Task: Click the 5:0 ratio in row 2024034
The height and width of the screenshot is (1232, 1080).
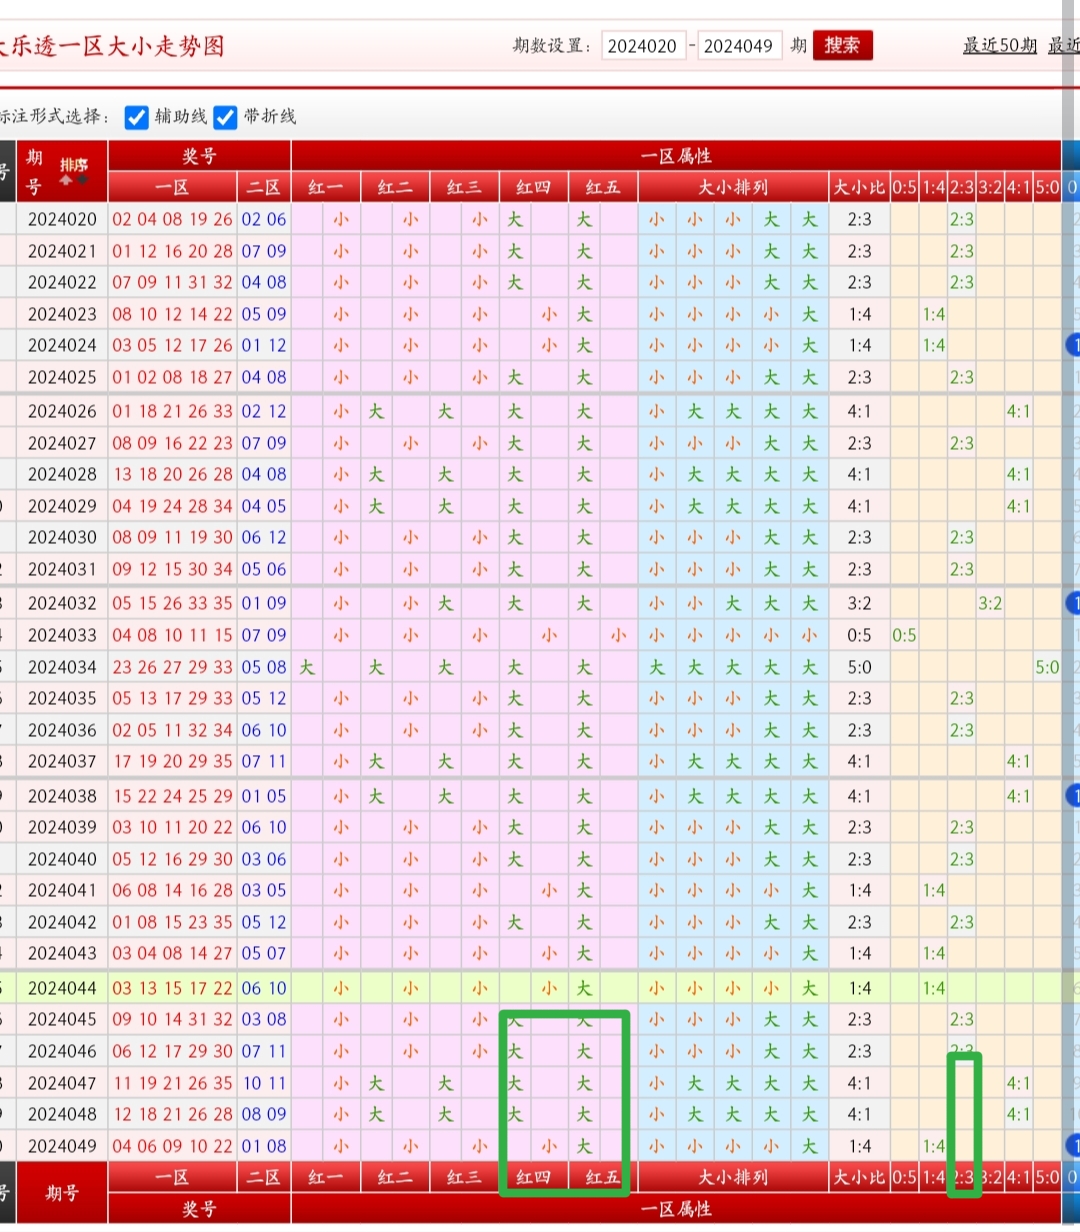Action: [1047, 667]
